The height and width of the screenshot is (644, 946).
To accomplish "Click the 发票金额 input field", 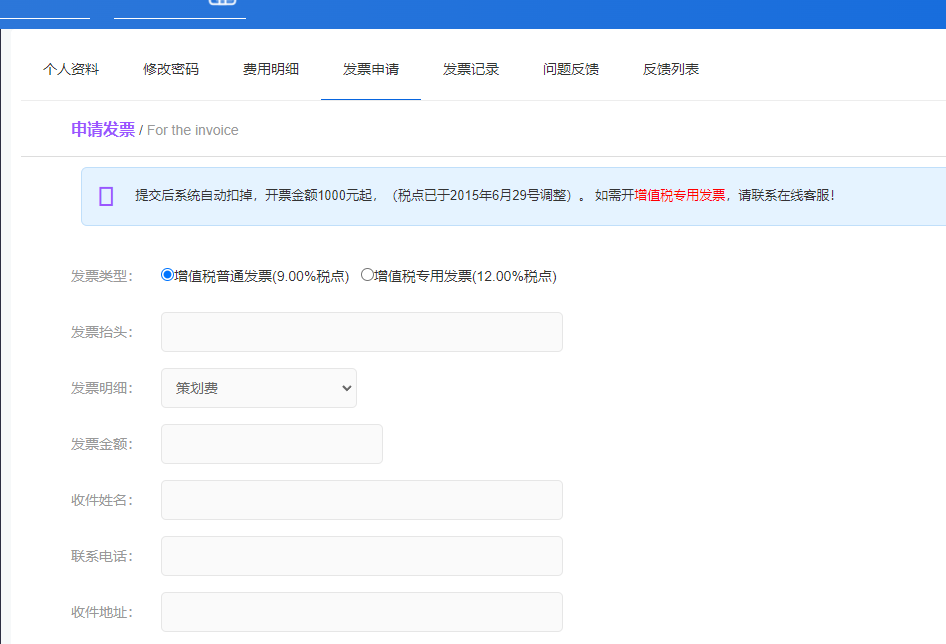I will coord(271,444).
